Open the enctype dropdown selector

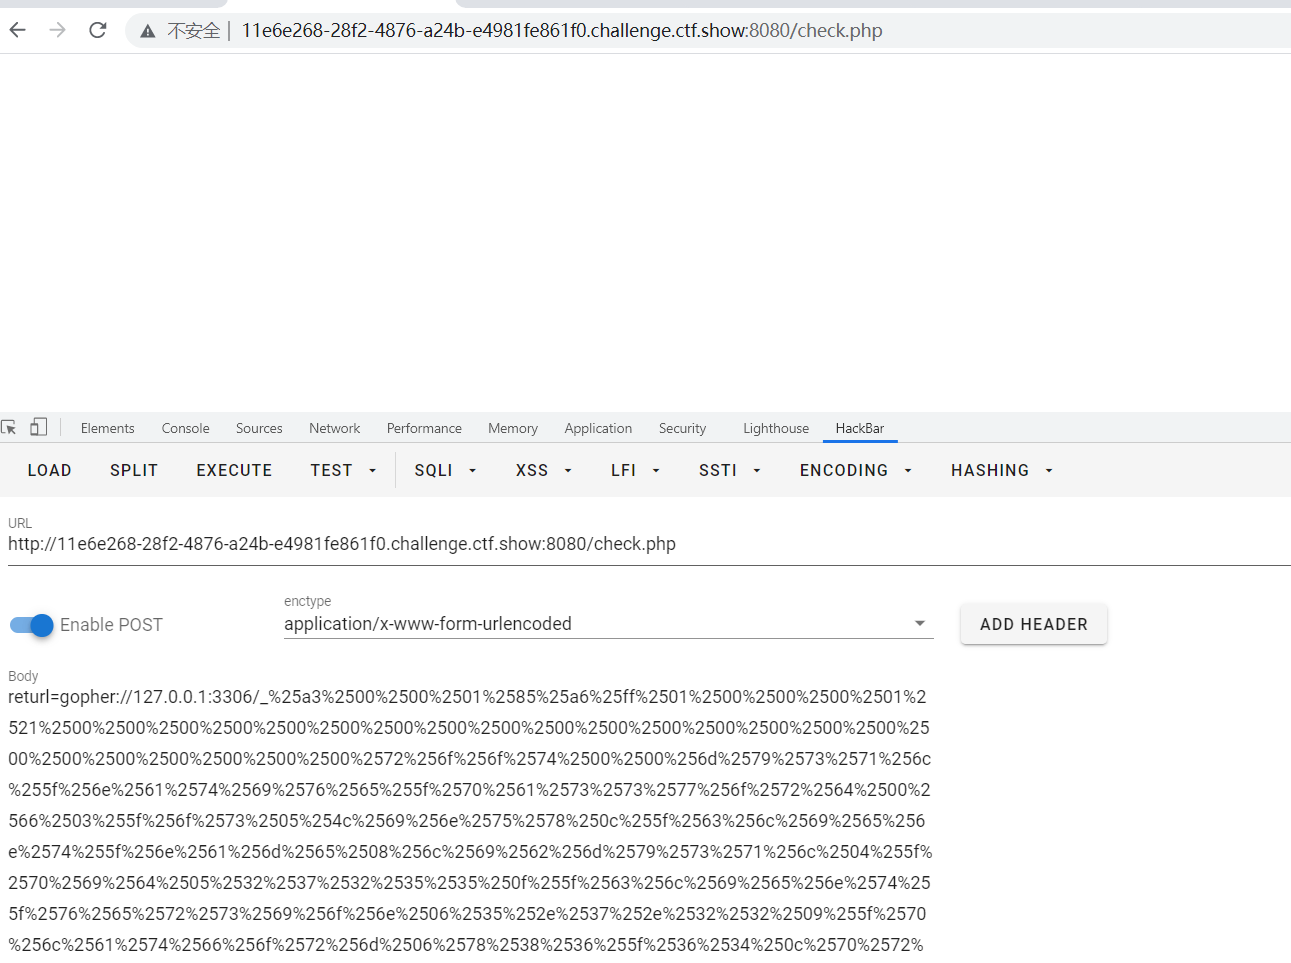[608, 624]
